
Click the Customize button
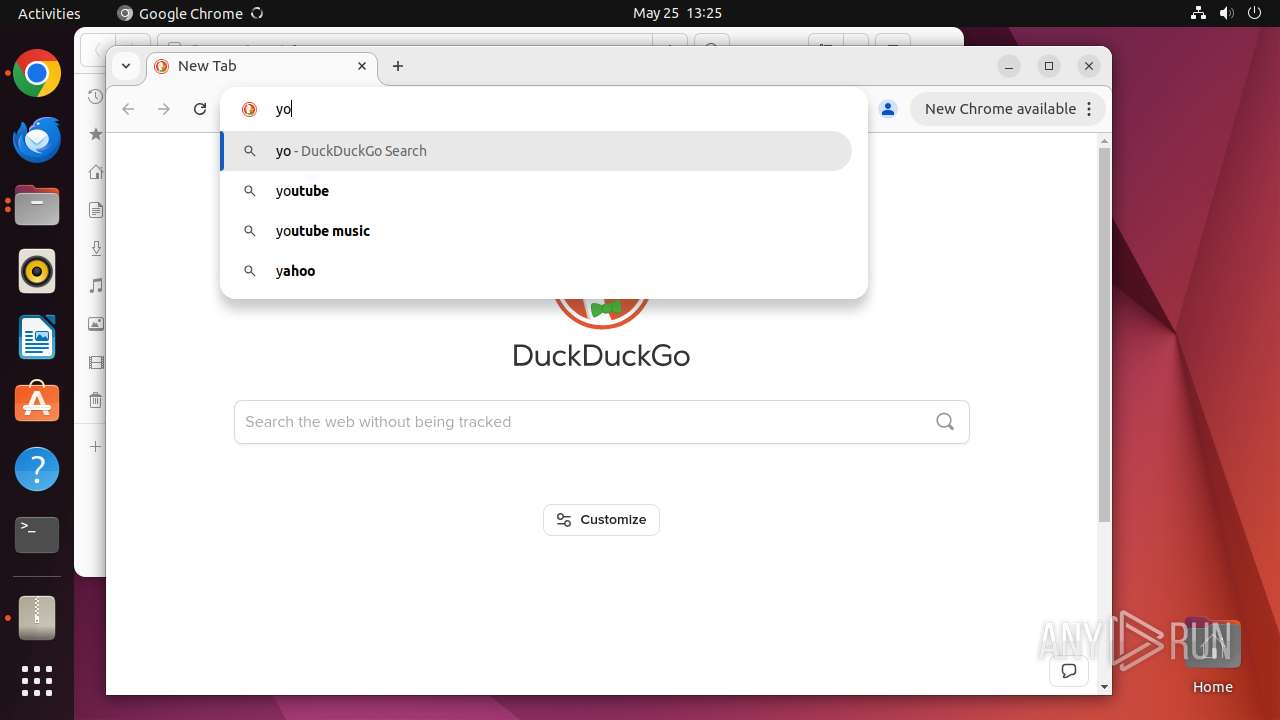tap(601, 520)
